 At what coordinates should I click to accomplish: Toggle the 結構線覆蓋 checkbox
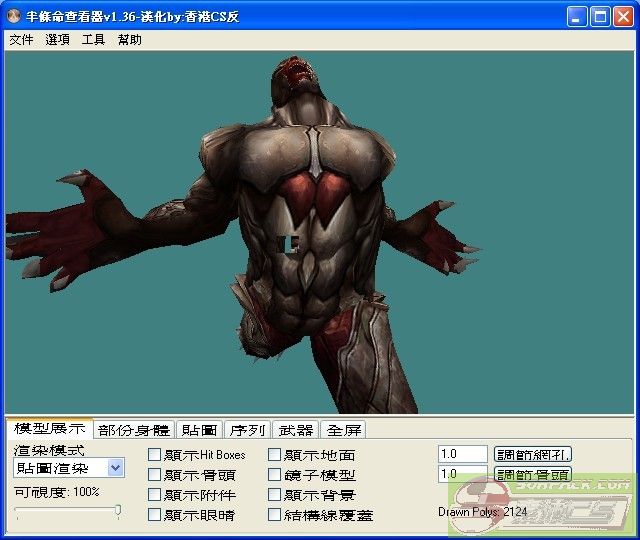pos(275,515)
